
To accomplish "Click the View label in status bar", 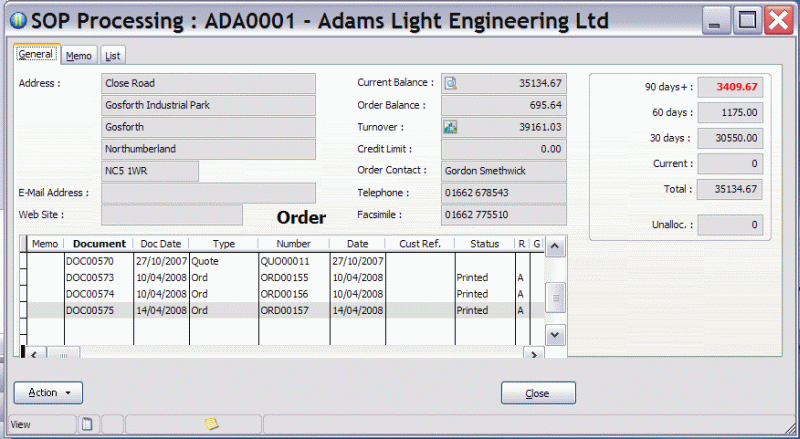I will [20, 424].
